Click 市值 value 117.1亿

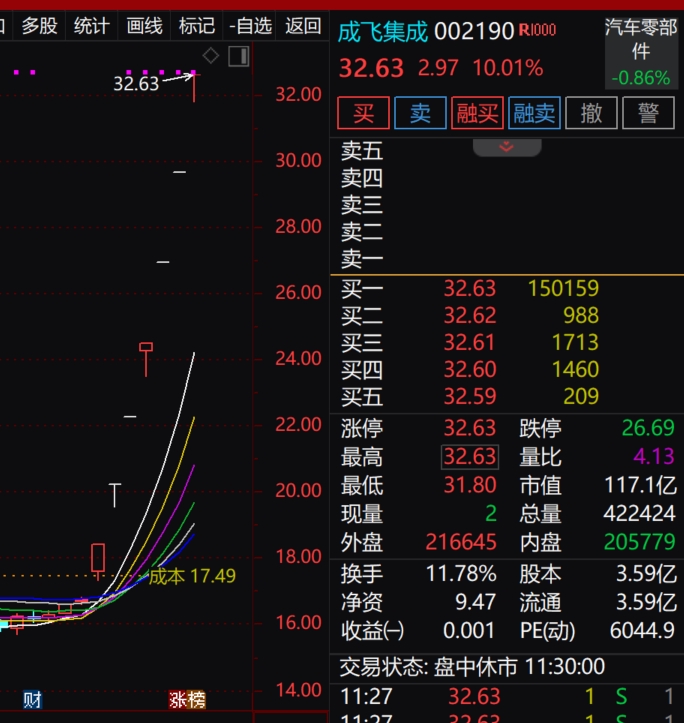641,485
